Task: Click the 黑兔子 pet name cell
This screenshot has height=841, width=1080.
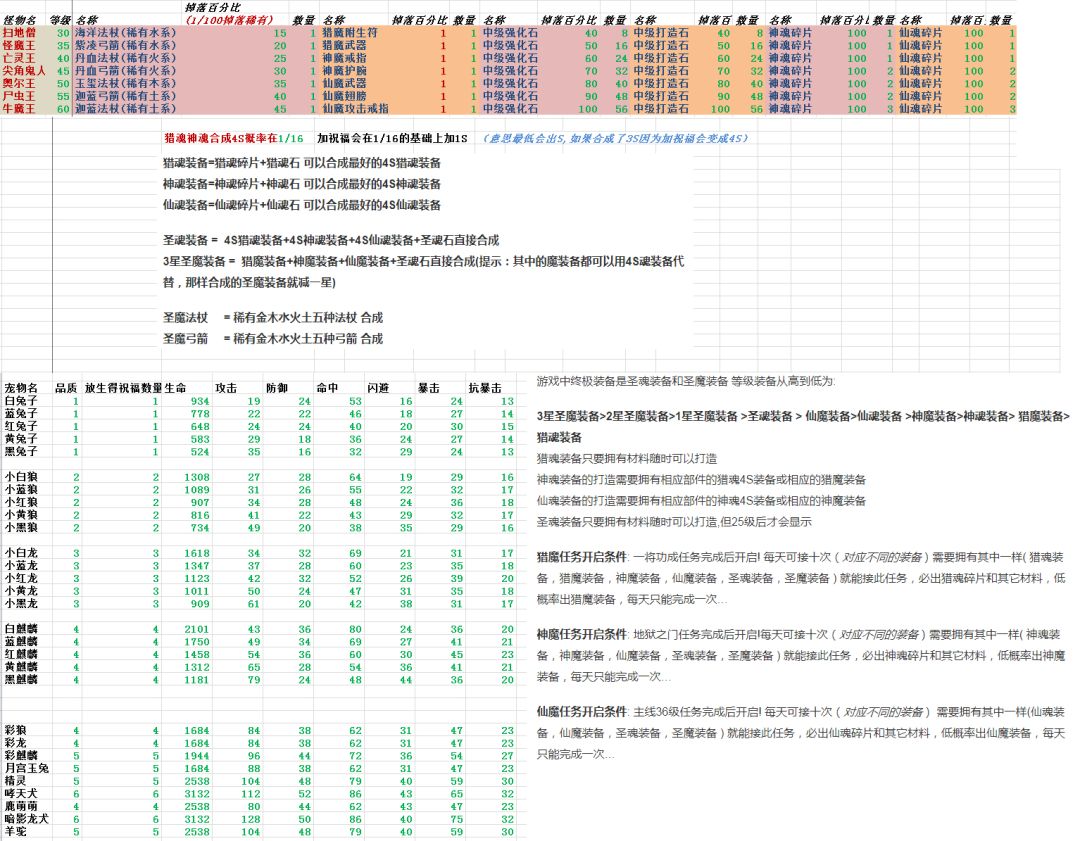Action: [21, 452]
